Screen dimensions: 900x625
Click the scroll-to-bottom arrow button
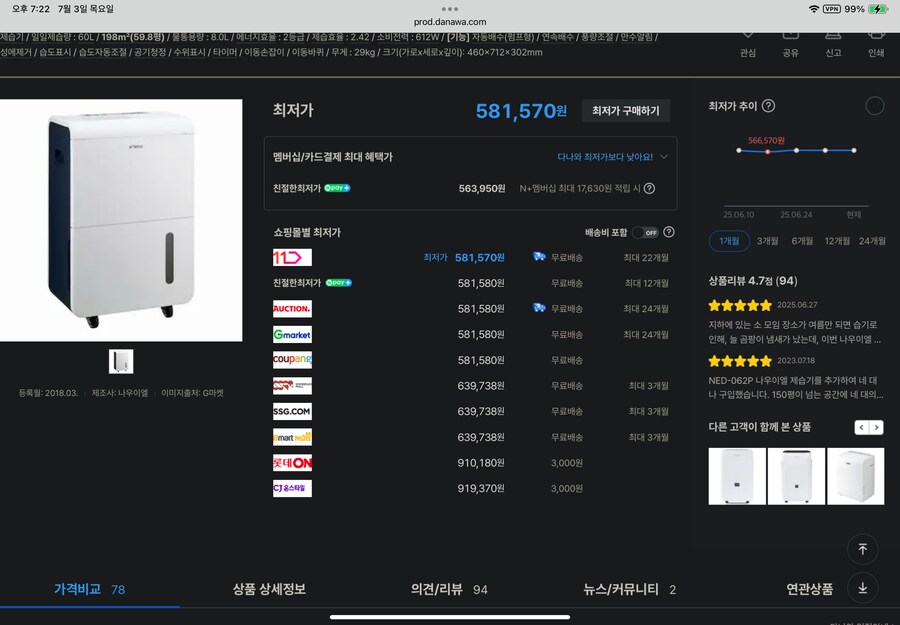(862, 588)
